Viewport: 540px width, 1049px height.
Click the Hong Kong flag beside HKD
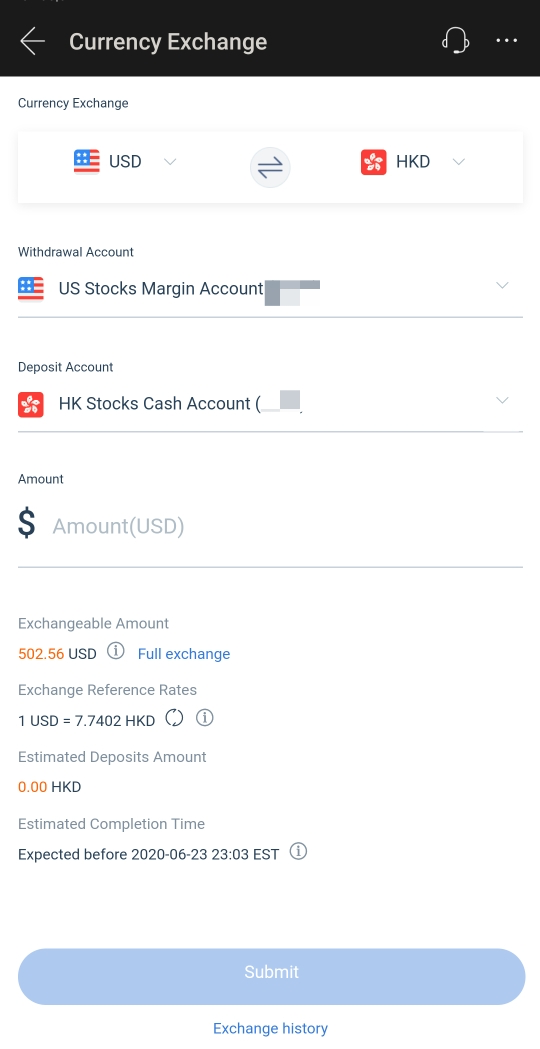[373, 162]
